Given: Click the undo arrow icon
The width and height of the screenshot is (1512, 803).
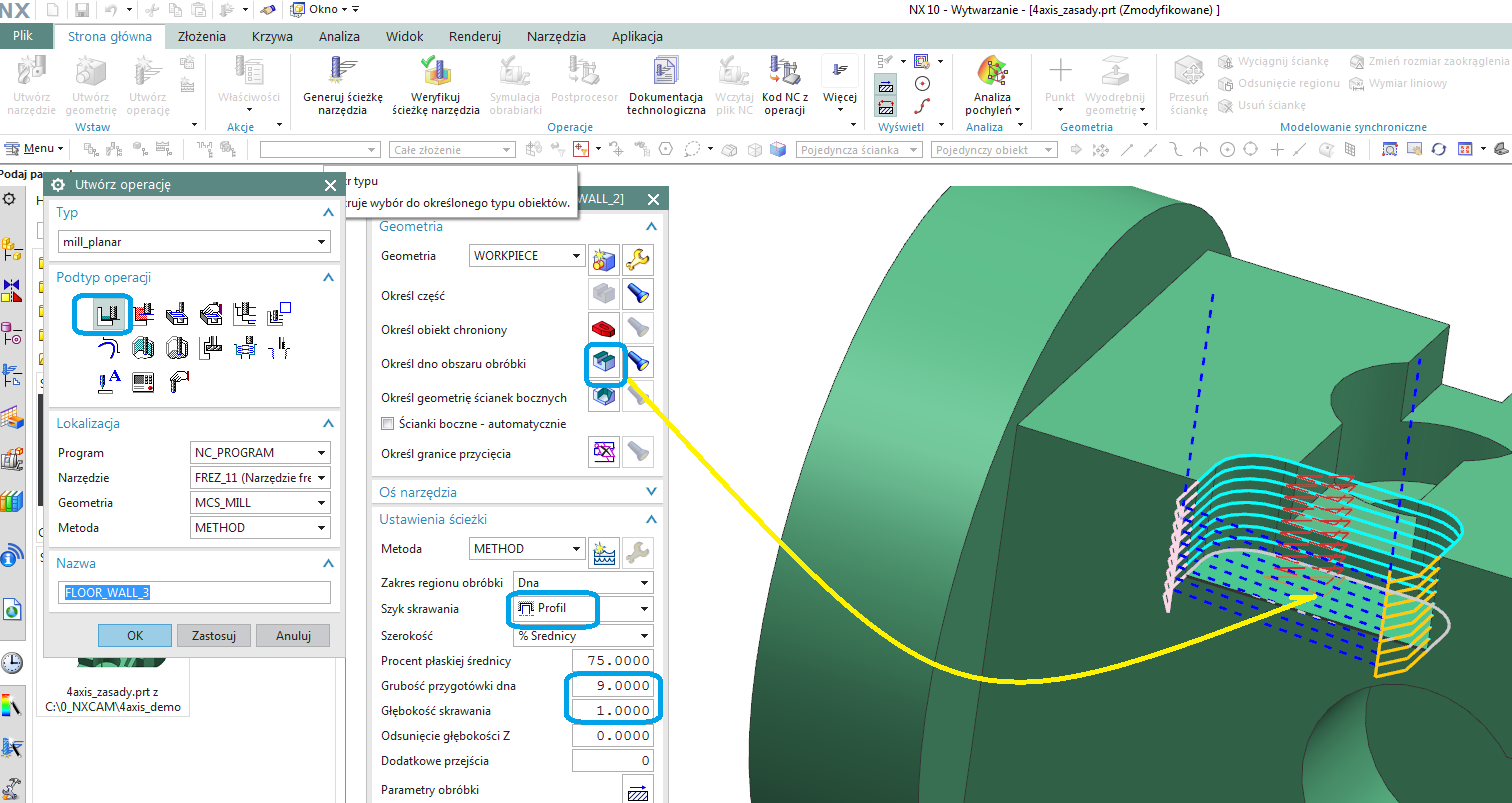Looking at the screenshot, I should coord(110,9).
